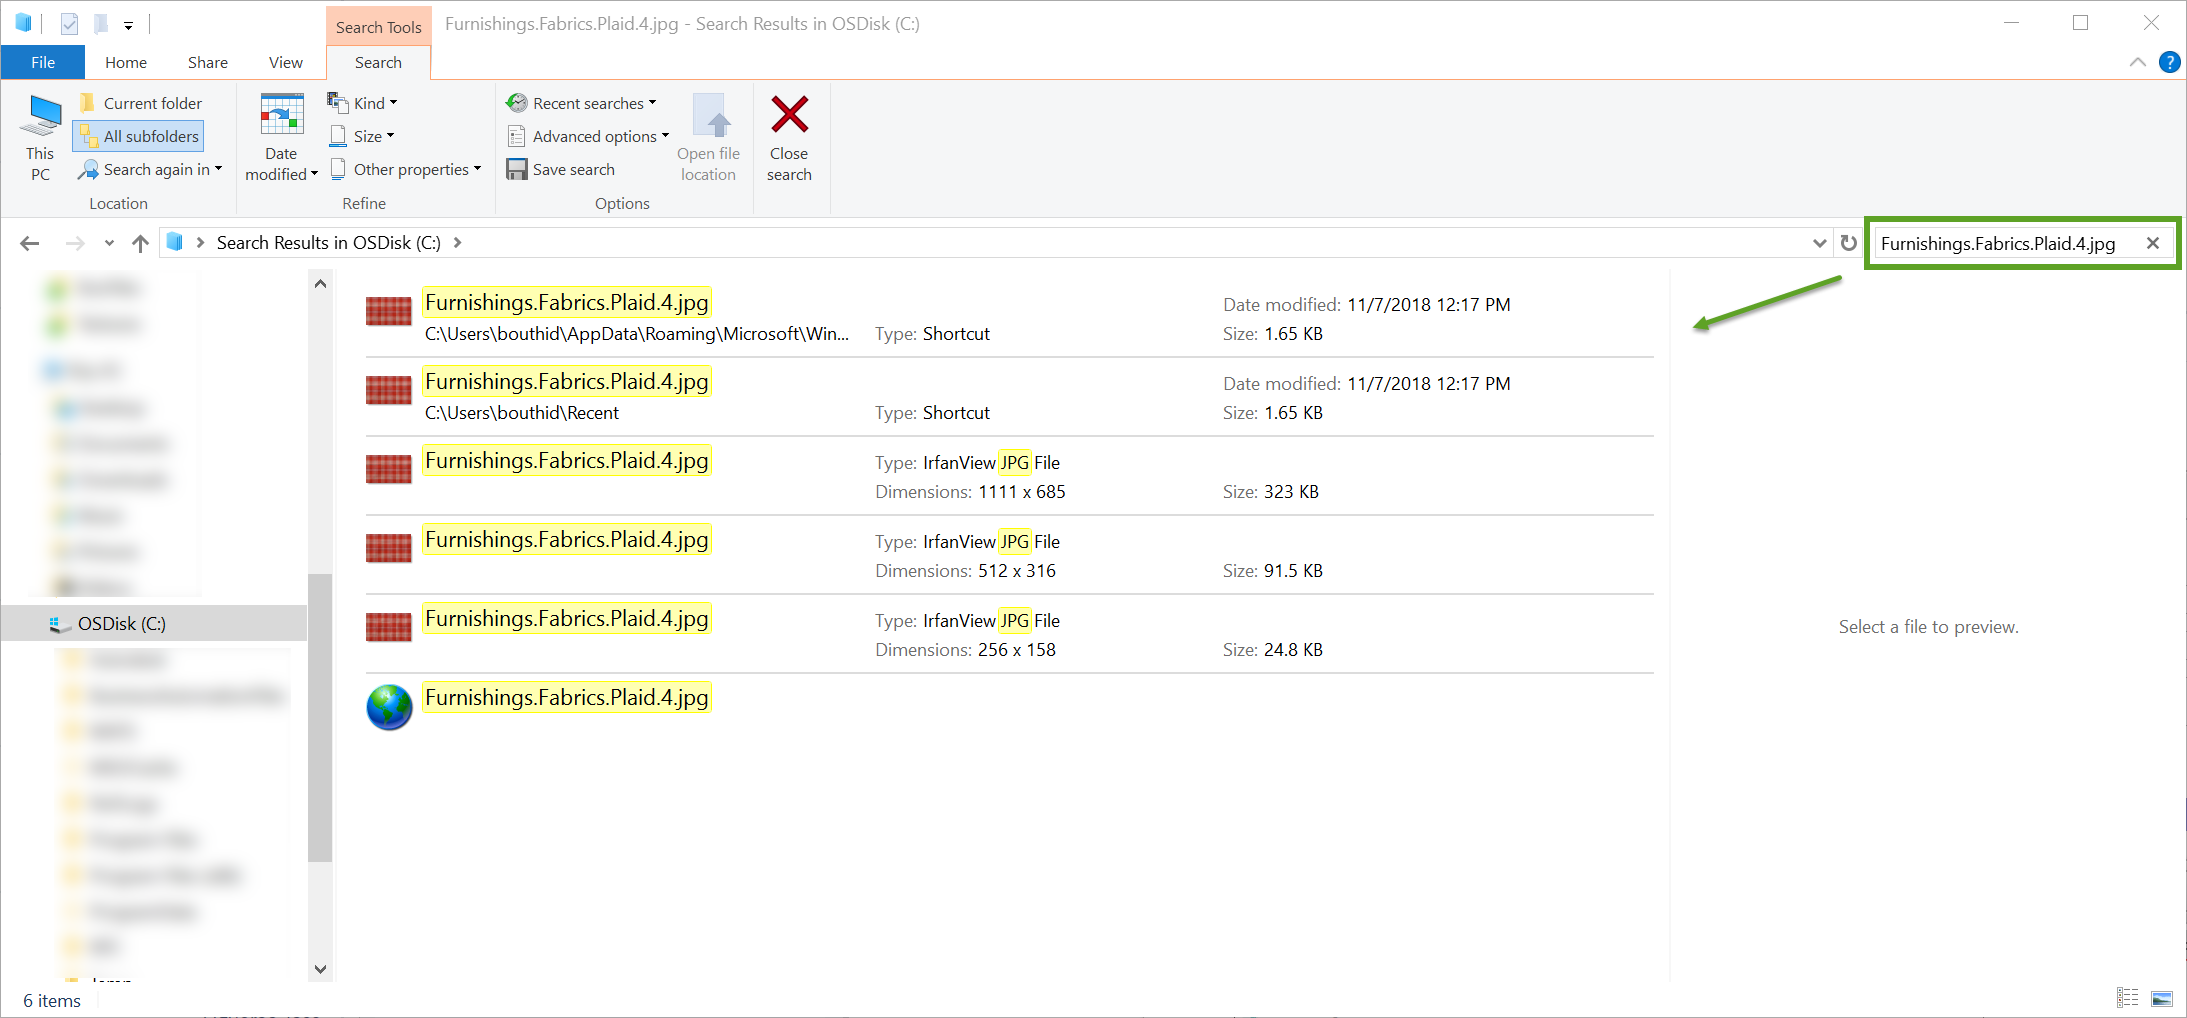The image size is (2187, 1018).
Task: Select OSDisk (C:) in navigation pane
Action: tap(122, 623)
